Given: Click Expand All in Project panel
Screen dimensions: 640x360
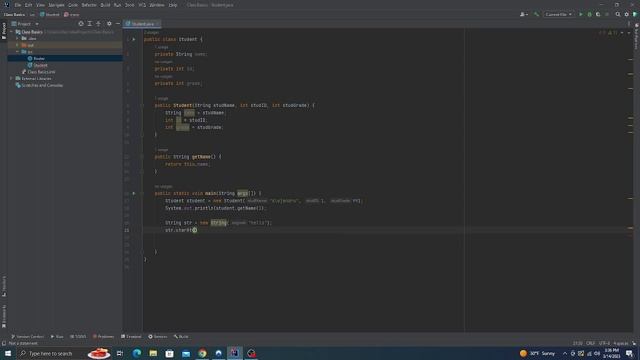Looking at the screenshot, I should coord(90,24).
